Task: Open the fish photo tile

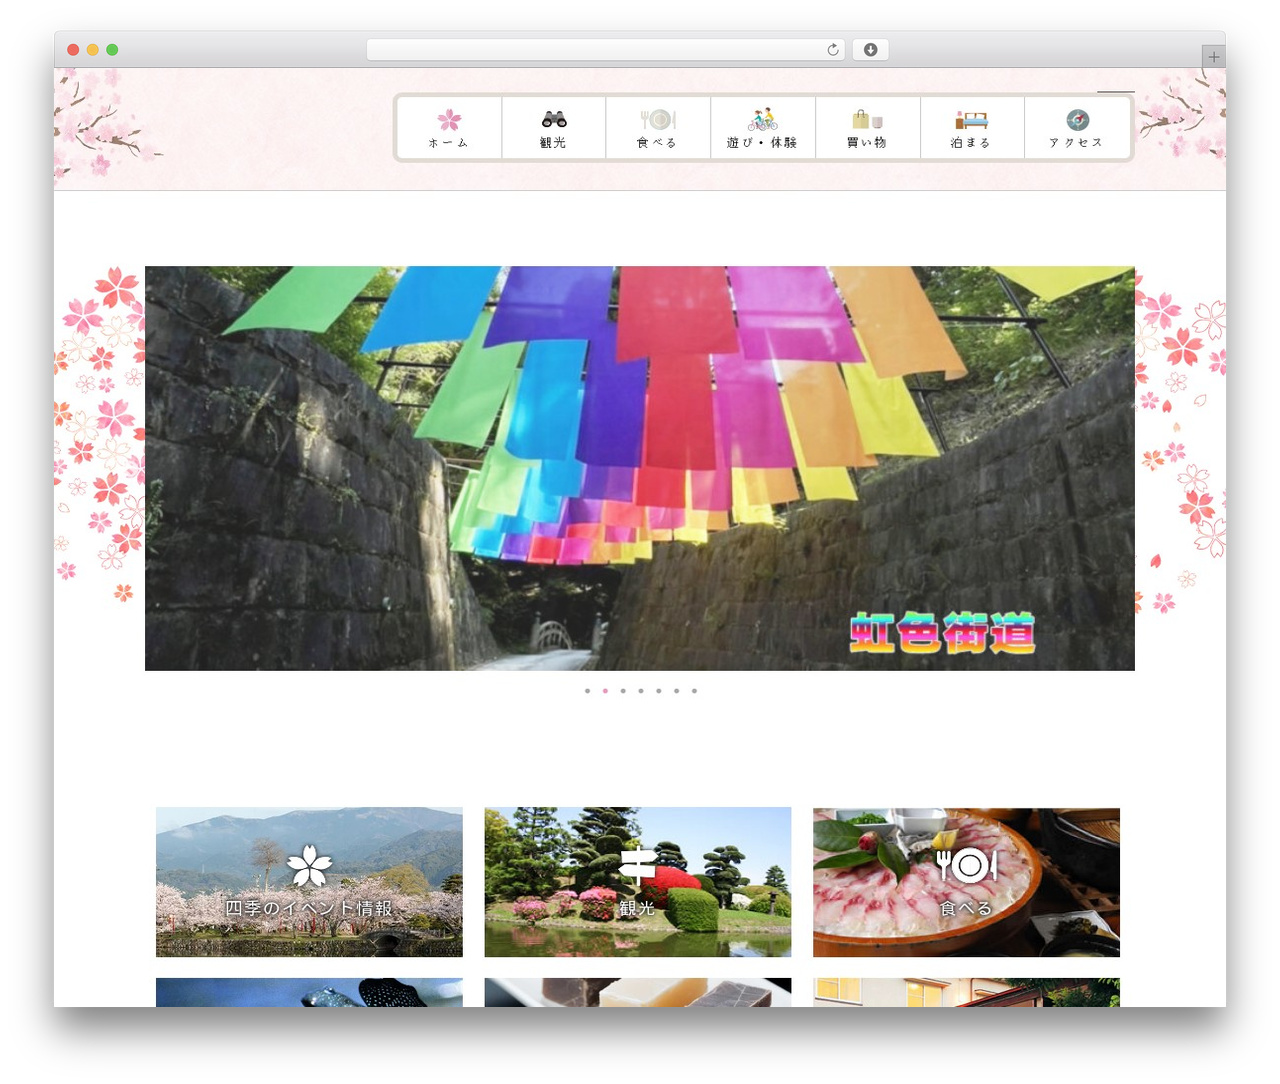Action: point(309,992)
